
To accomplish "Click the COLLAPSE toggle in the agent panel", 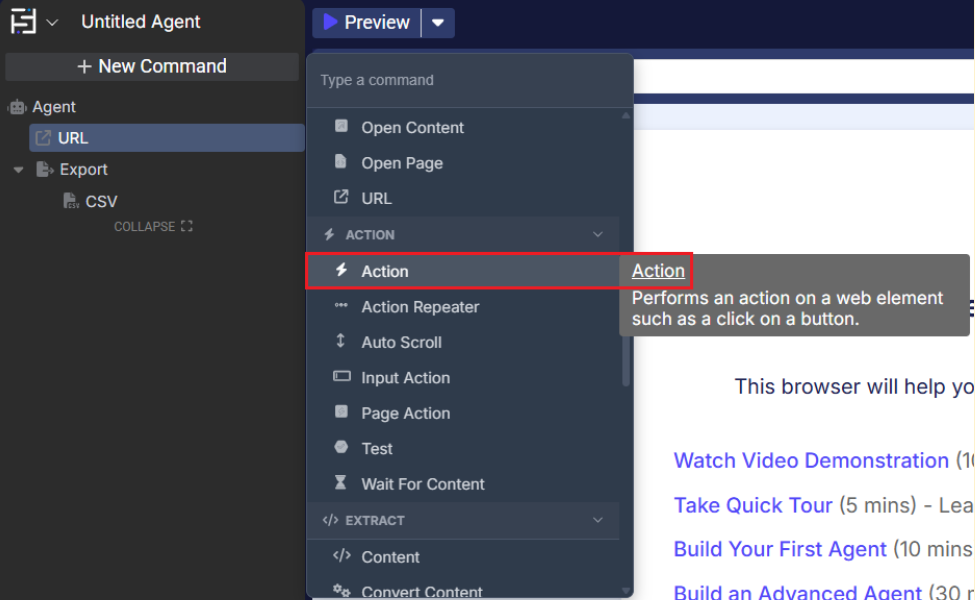I will [152, 227].
